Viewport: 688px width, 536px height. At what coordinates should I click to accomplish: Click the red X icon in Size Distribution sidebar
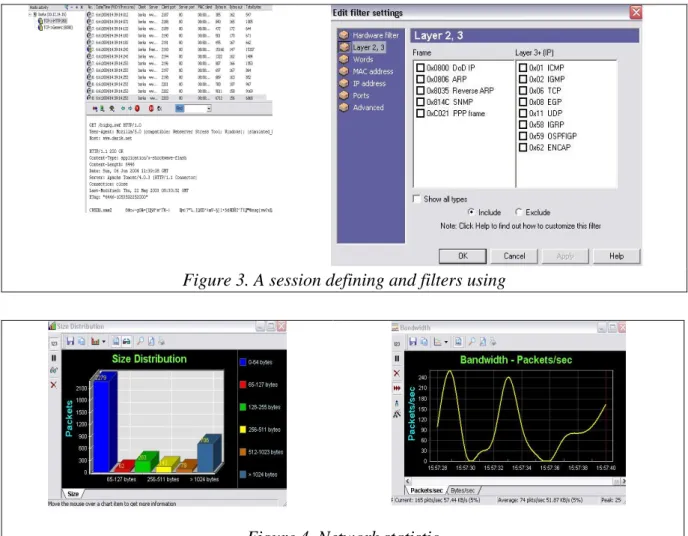click(x=54, y=385)
